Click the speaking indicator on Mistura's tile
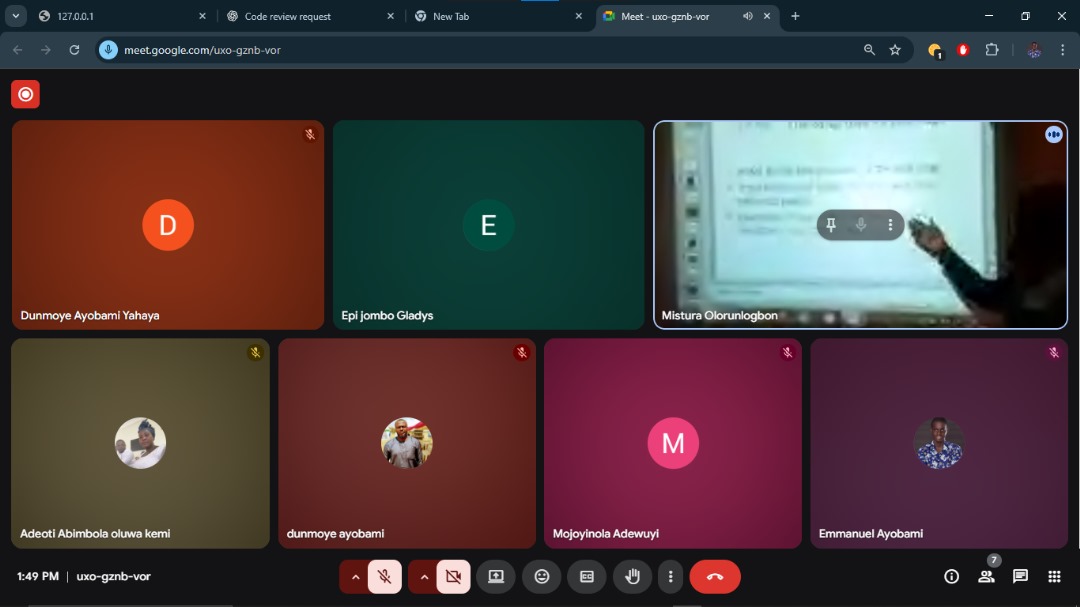Screen dimensions: 1080x607 pyautogui.click(x=1053, y=134)
